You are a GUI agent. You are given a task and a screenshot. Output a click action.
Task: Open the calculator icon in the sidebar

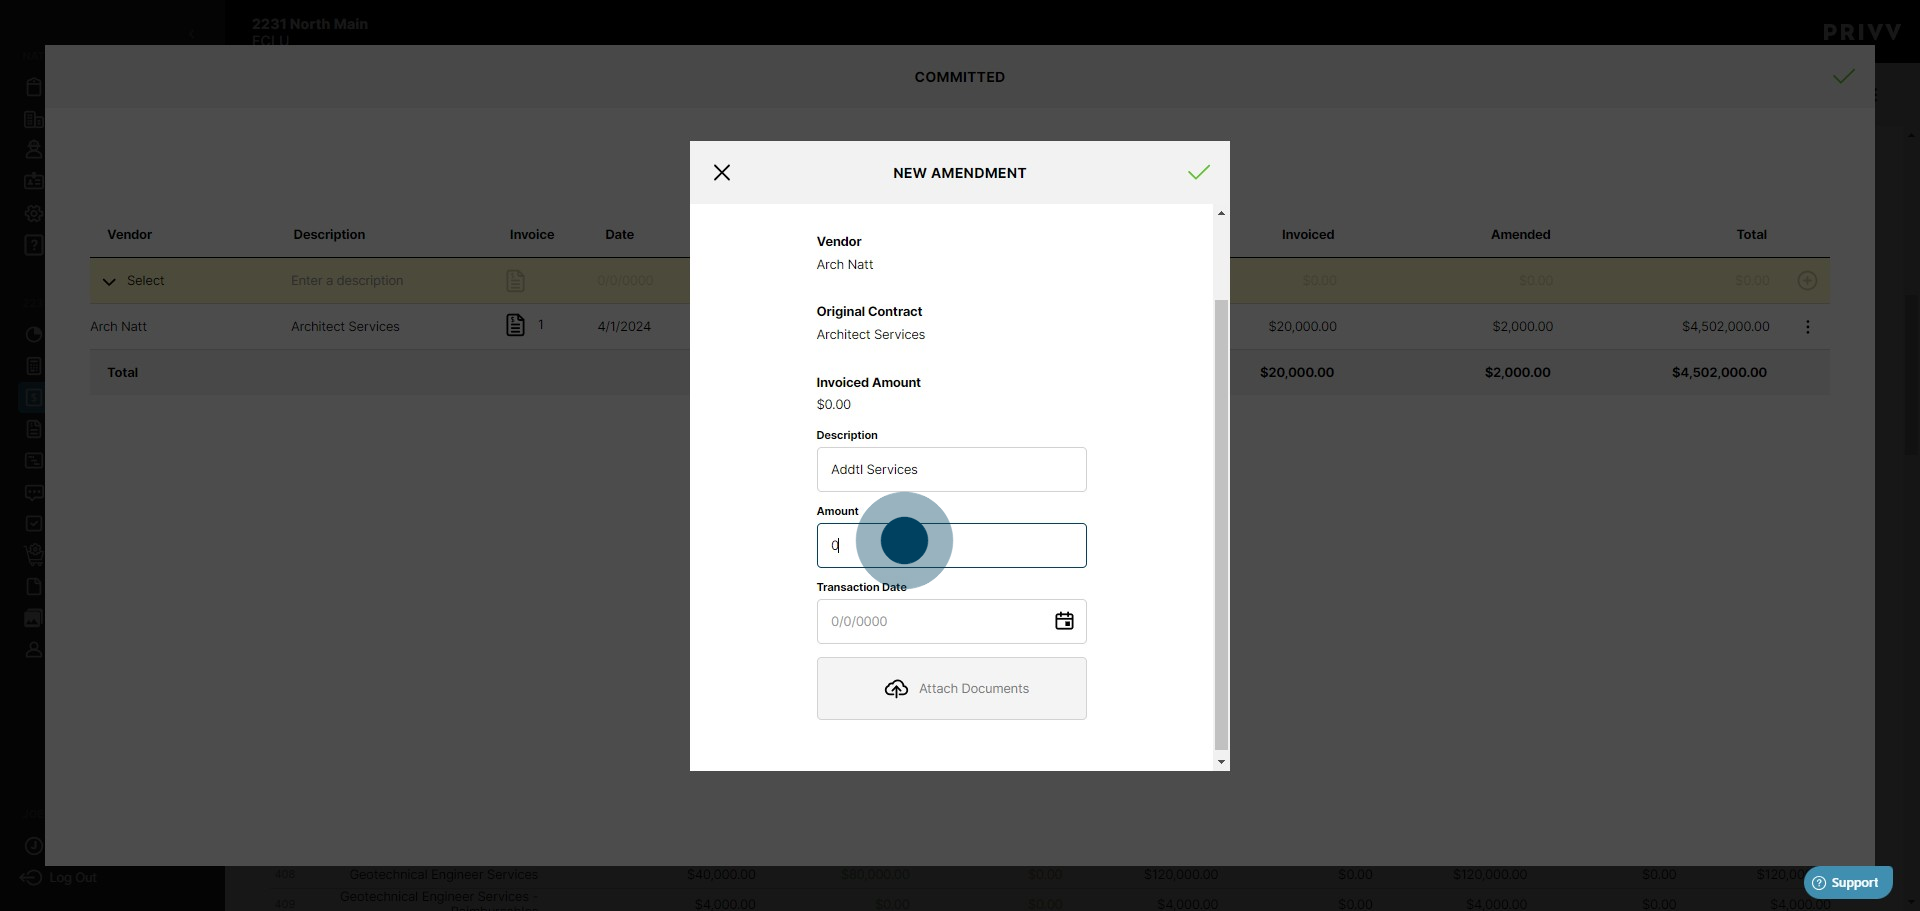(33, 366)
